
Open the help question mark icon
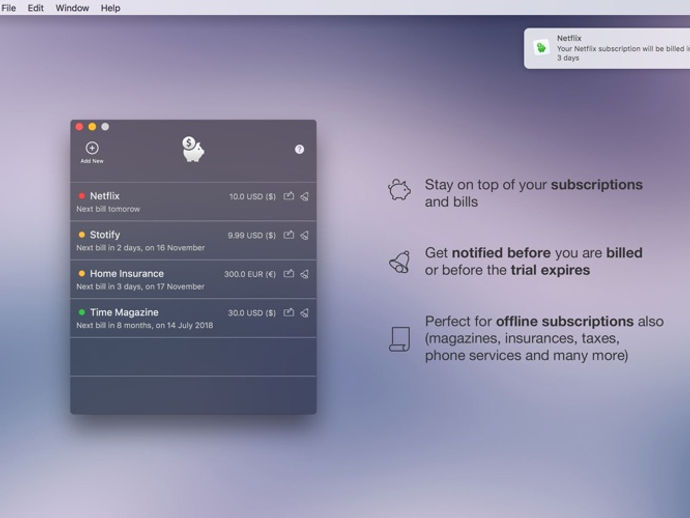(x=299, y=149)
